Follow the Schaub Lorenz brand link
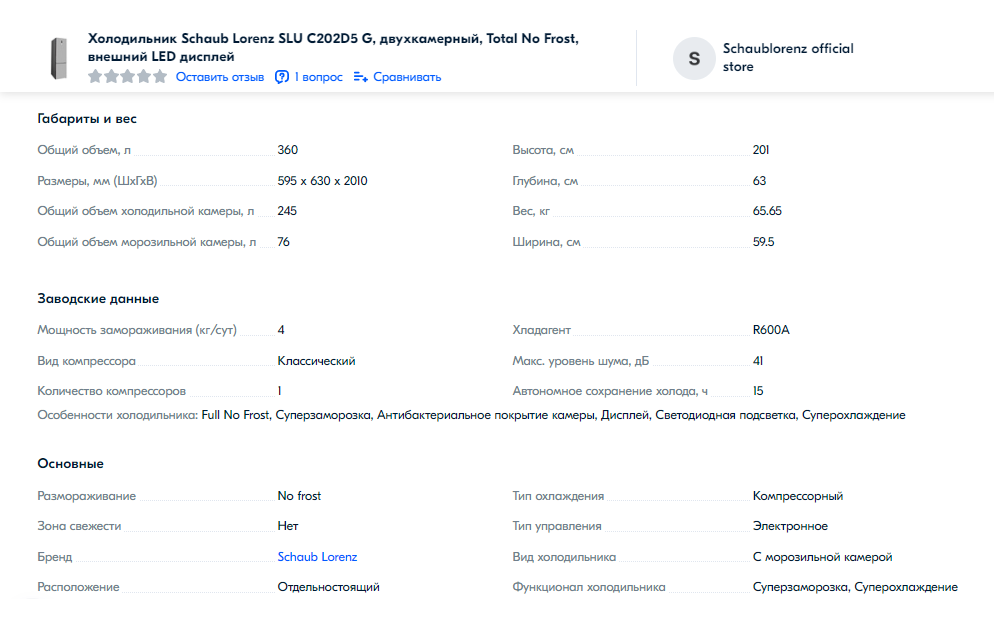 [x=317, y=557]
